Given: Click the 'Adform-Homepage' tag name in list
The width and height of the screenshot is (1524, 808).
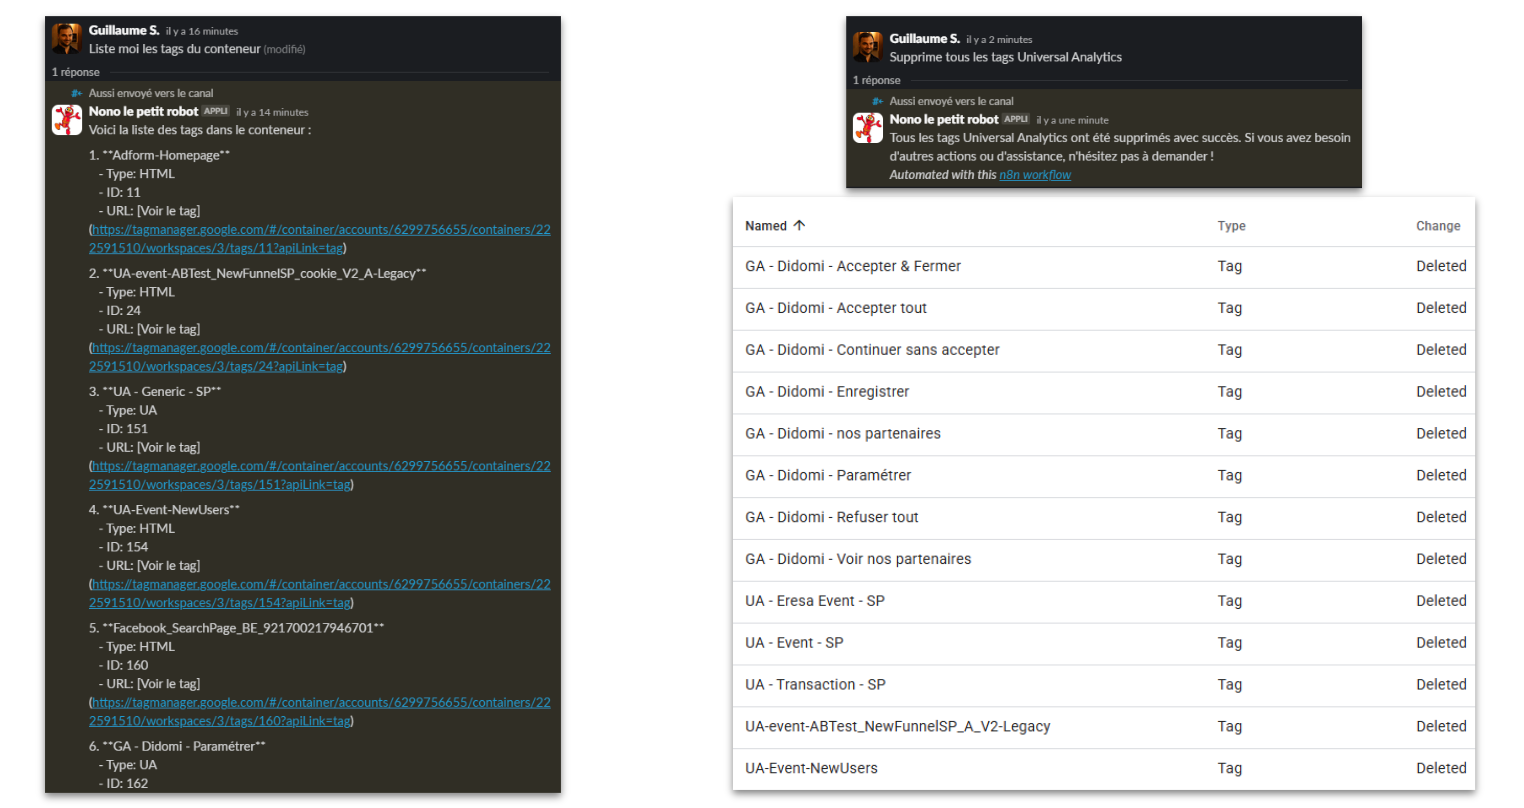Looking at the screenshot, I should coord(166,155).
